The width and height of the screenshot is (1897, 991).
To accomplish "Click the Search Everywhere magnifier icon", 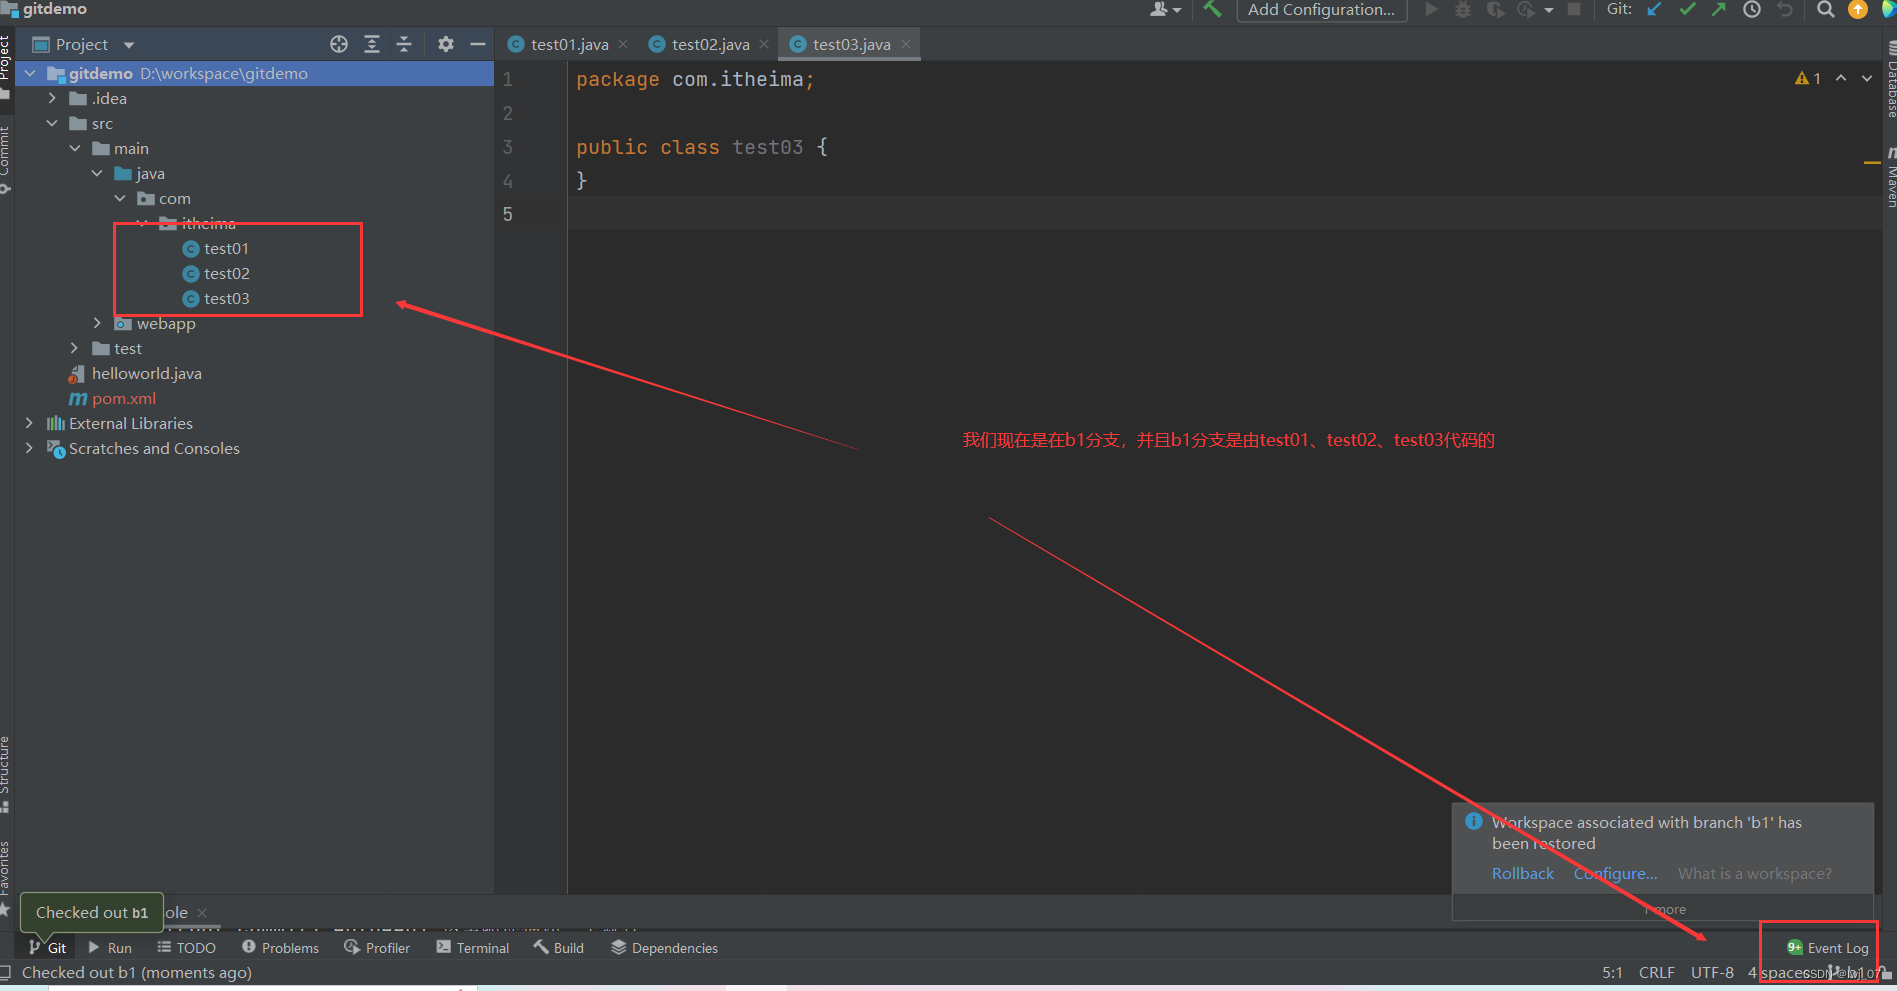I will [x=1825, y=10].
